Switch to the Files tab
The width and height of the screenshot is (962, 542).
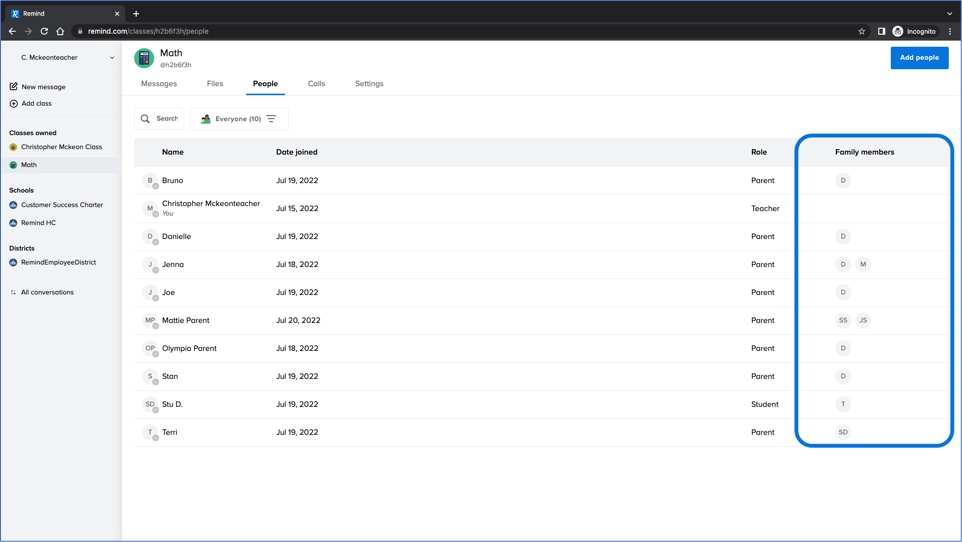pos(215,84)
